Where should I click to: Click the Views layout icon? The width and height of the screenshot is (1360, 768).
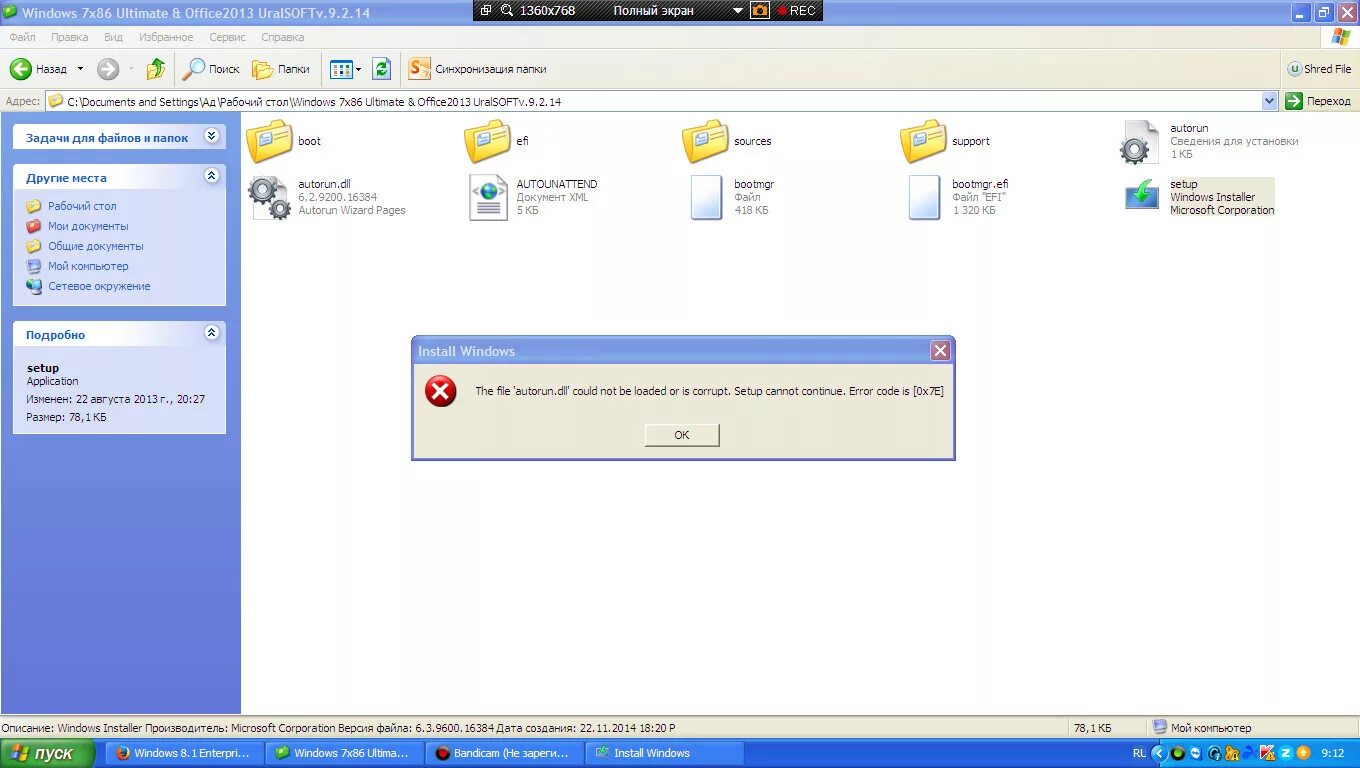click(x=341, y=69)
